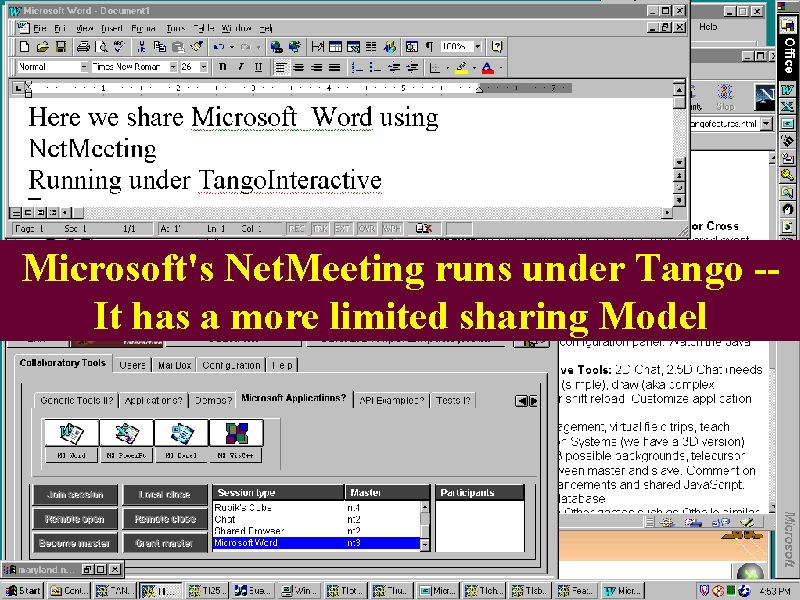Switch to the Users tab
This screenshot has height=600, width=800.
(132, 365)
